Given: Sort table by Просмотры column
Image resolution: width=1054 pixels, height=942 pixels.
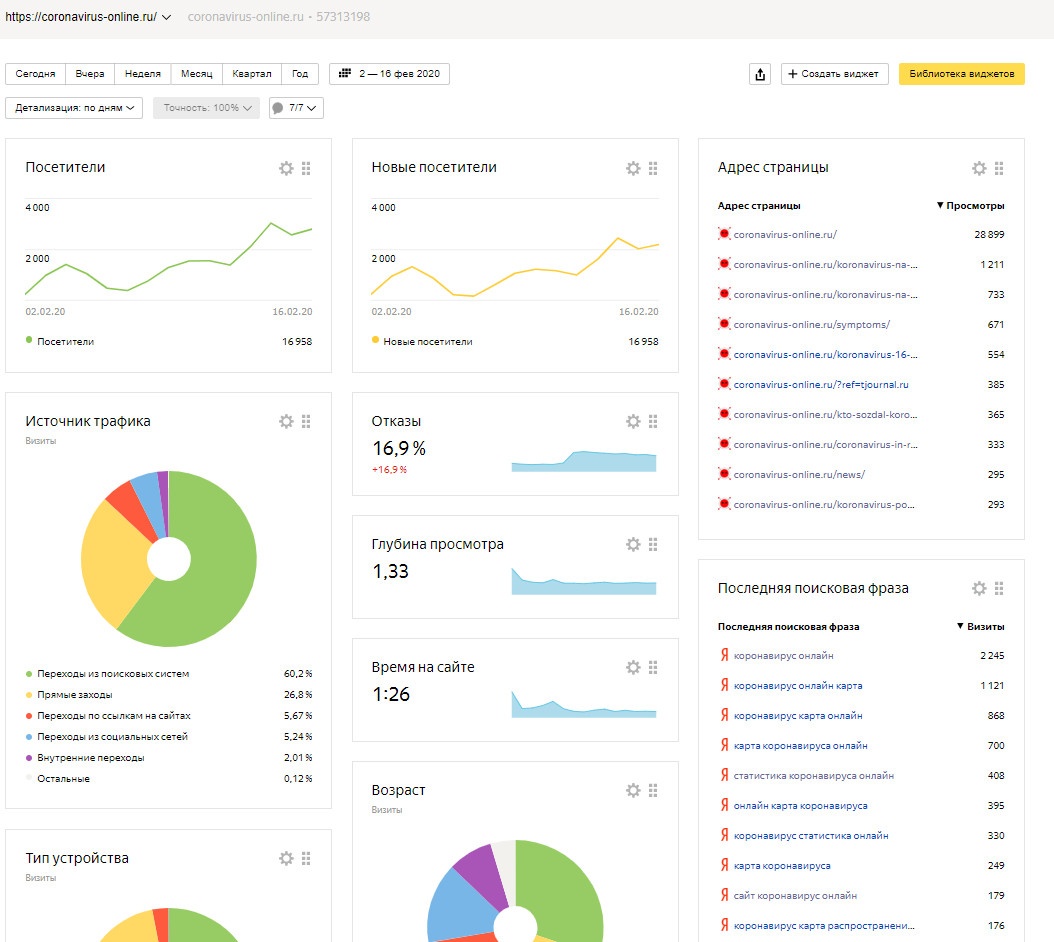Looking at the screenshot, I should (x=971, y=206).
